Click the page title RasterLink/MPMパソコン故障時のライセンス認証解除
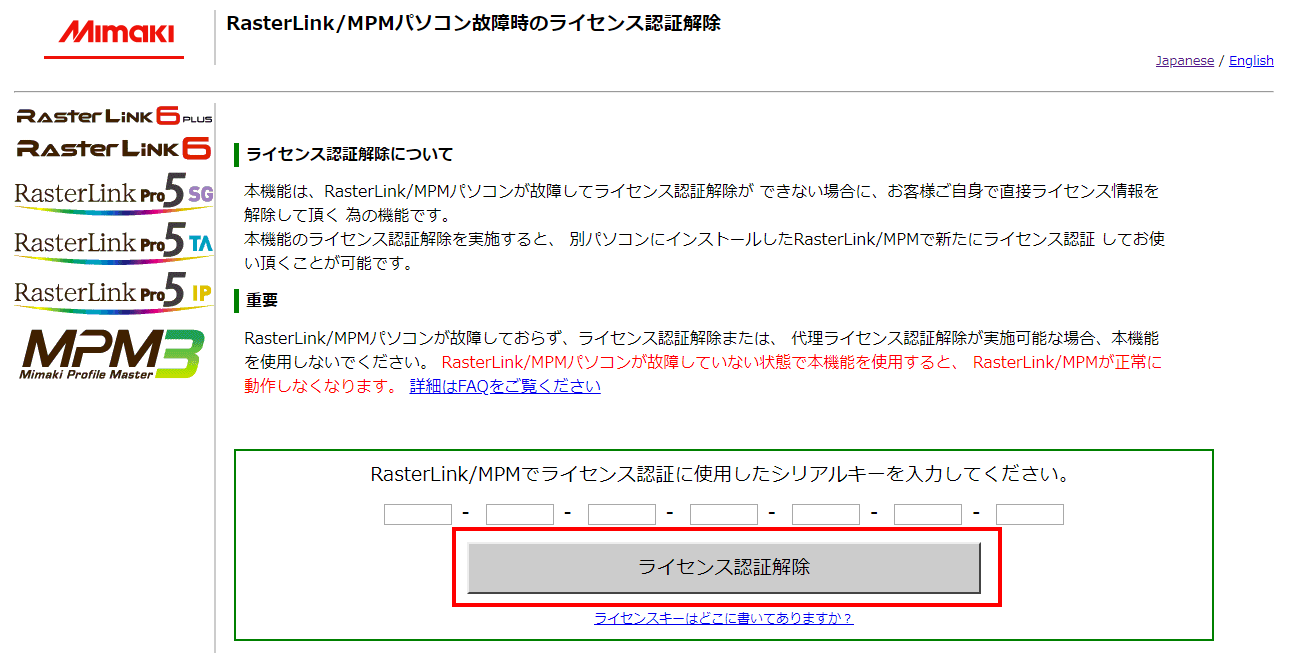The height and width of the screenshot is (662, 1291). [x=473, y=23]
